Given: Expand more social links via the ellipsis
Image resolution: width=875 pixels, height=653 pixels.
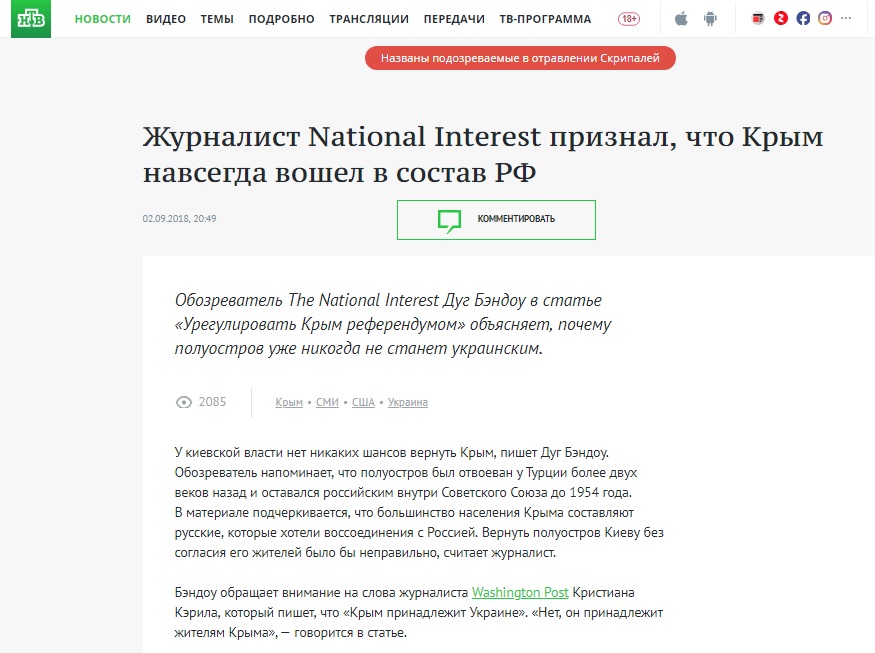Looking at the screenshot, I should coord(846,18).
